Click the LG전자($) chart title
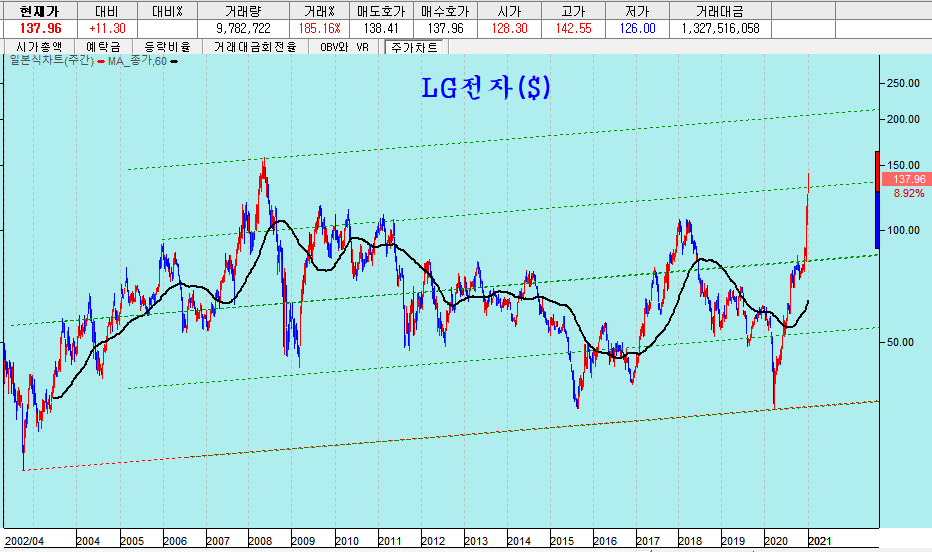This screenshot has width=932, height=552. [485, 88]
